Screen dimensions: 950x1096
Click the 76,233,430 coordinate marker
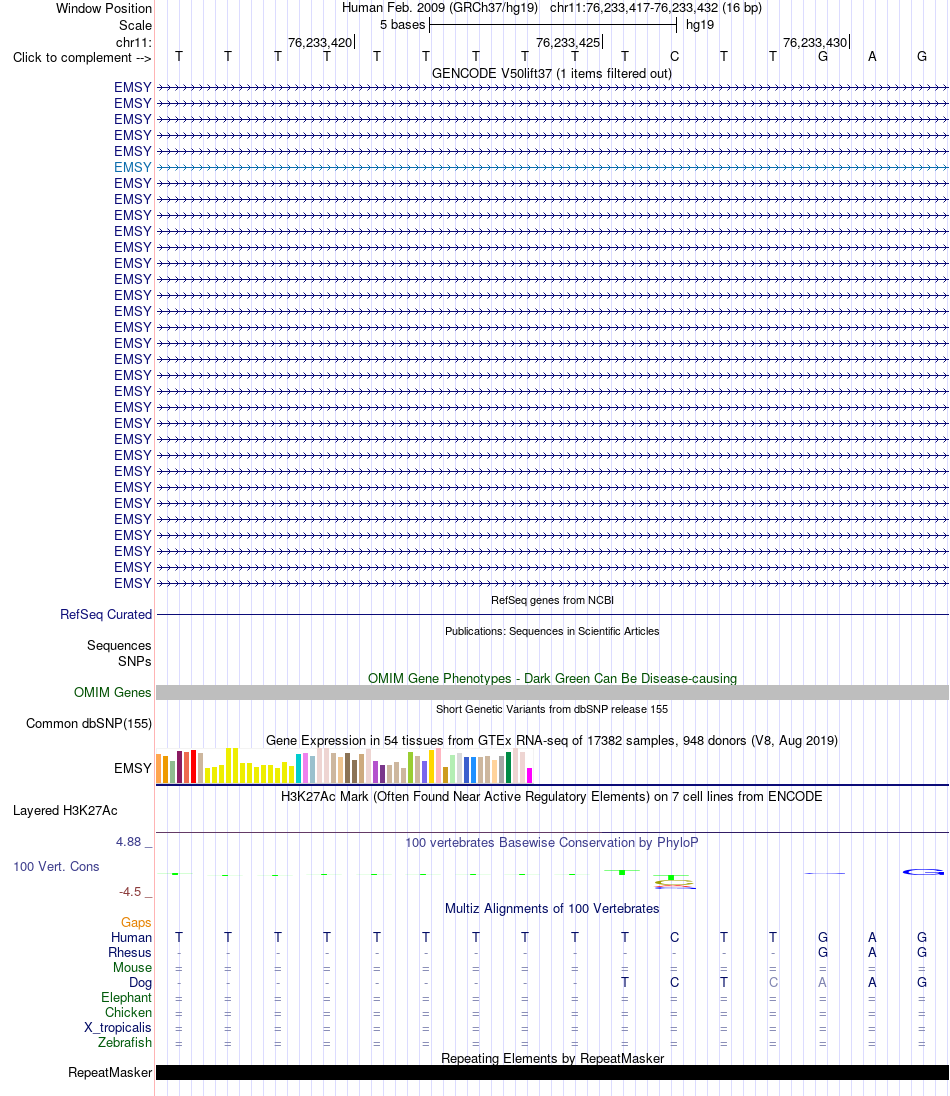pyautogui.click(x=815, y=43)
